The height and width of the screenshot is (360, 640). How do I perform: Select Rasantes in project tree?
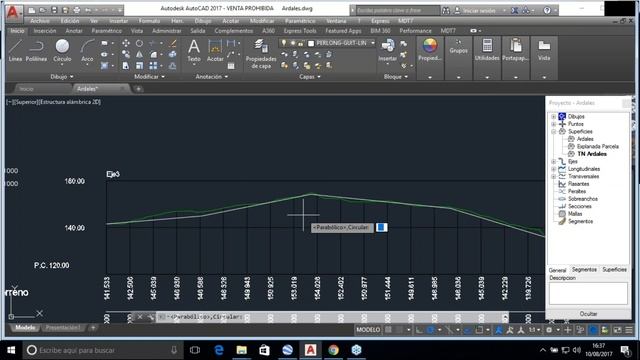[x=578, y=184]
